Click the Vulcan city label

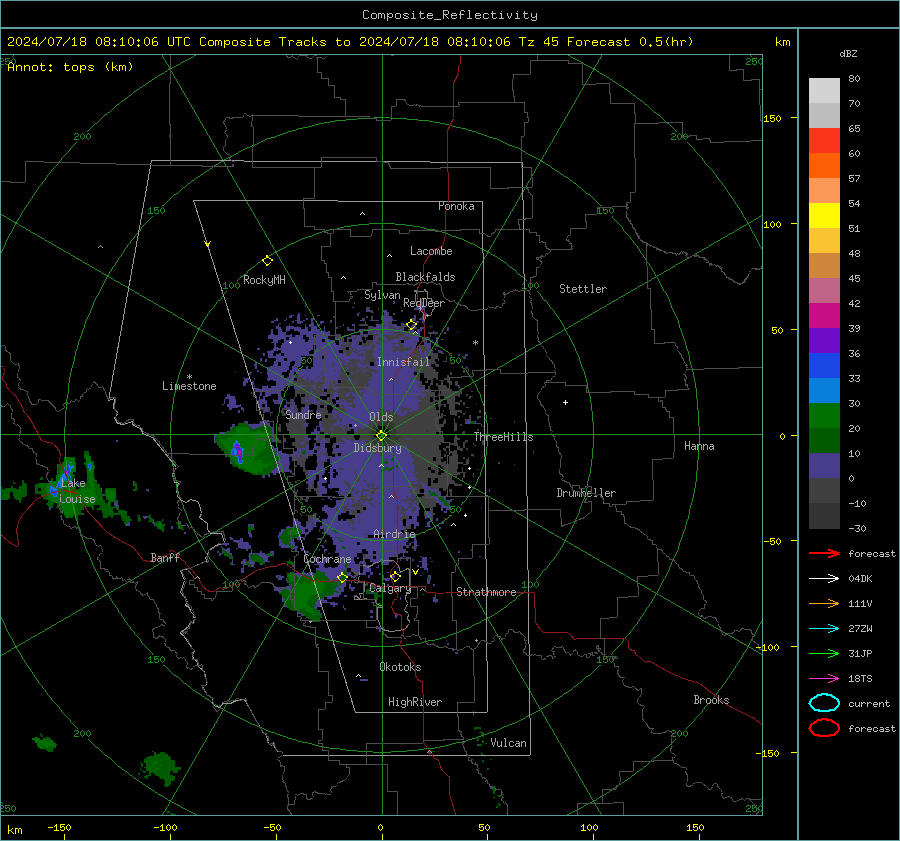click(x=508, y=743)
